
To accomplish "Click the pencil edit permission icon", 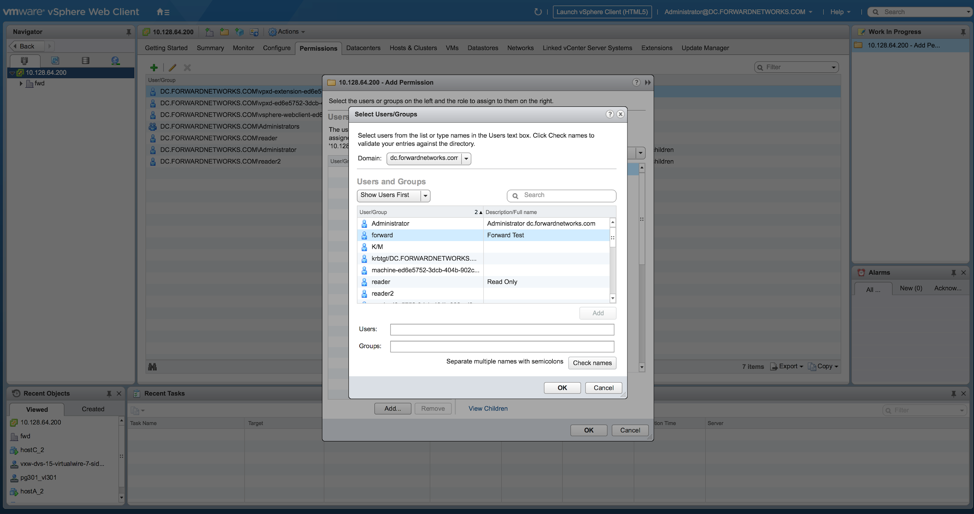I will (x=172, y=67).
